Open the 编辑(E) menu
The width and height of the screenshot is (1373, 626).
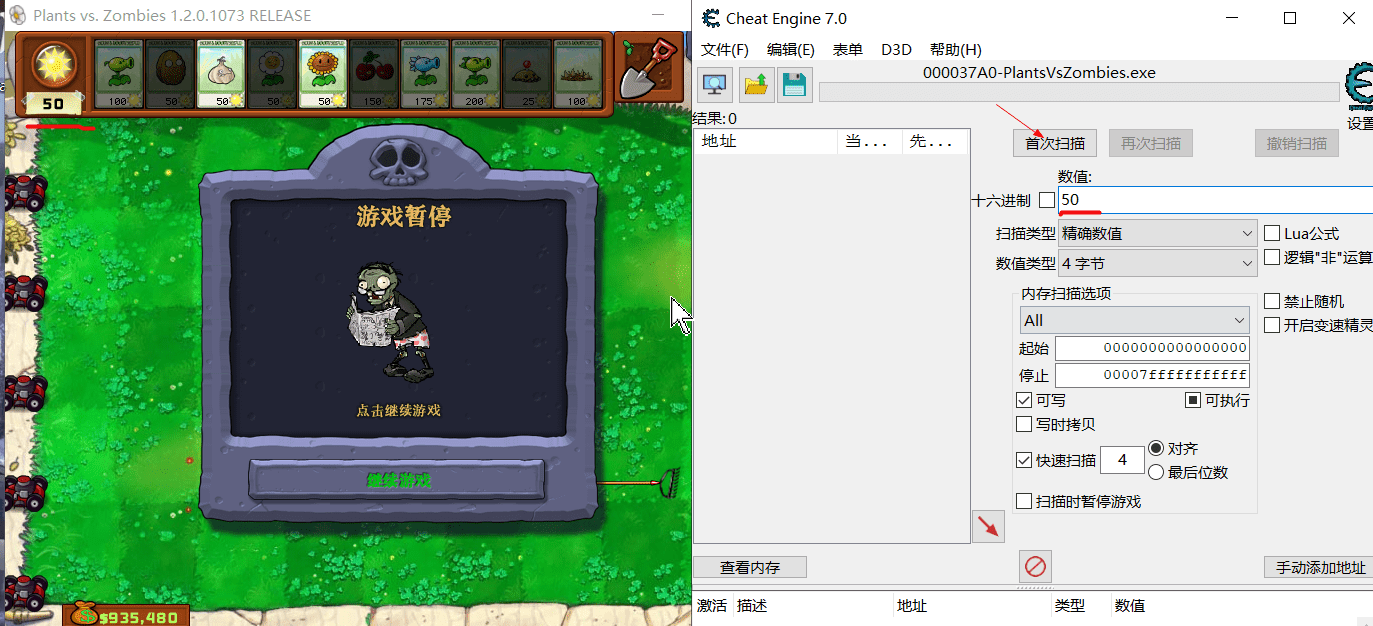pyautogui.click(x=790, y=50)
